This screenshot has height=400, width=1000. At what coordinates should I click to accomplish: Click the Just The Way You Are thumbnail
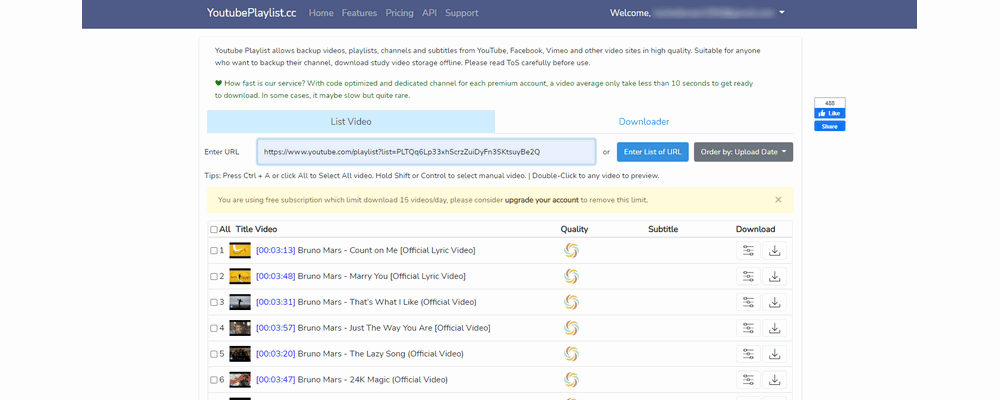(x=240, y=328)
